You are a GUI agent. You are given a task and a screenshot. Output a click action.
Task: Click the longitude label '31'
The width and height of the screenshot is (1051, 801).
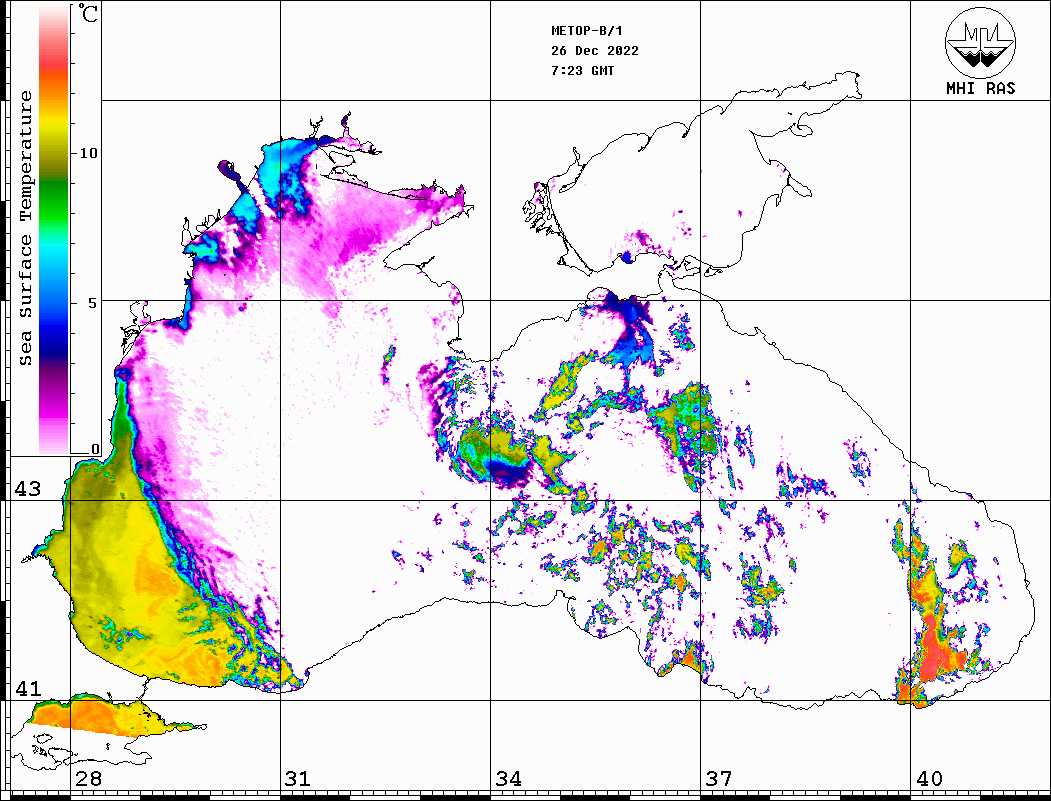(x=298, y=779)
